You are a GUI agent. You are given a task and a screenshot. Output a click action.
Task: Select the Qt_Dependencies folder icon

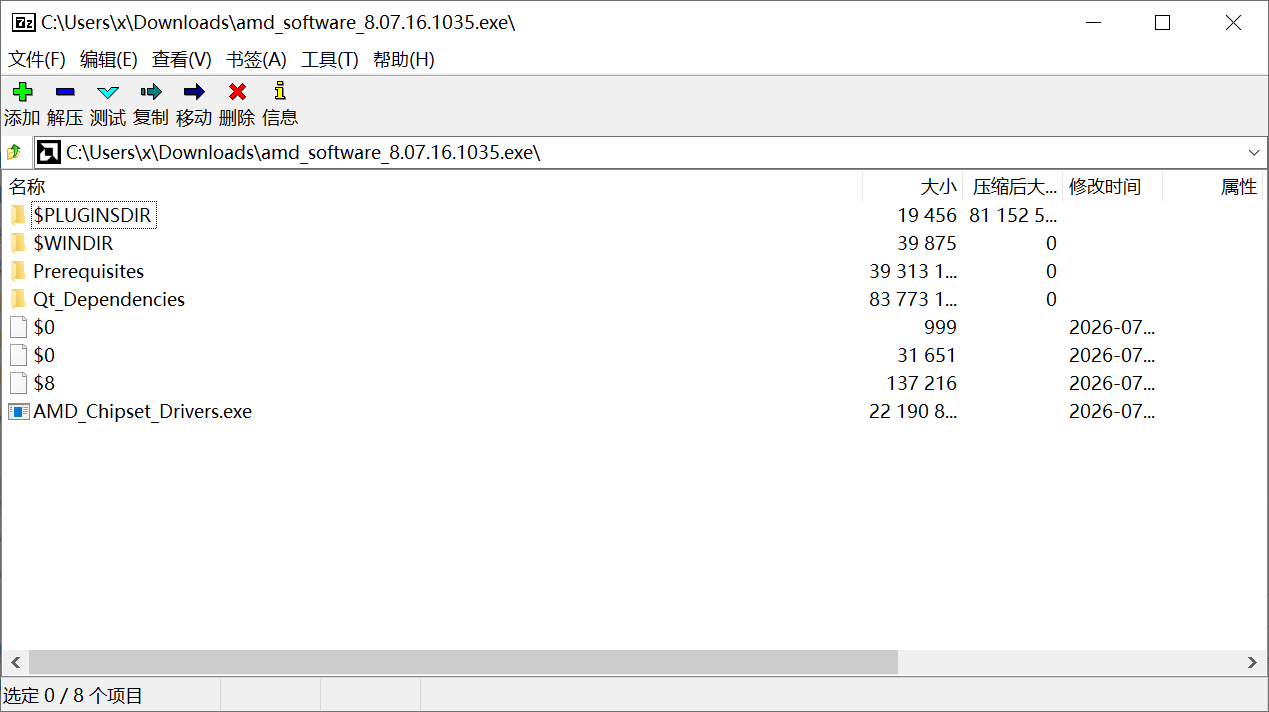[18, 299]
